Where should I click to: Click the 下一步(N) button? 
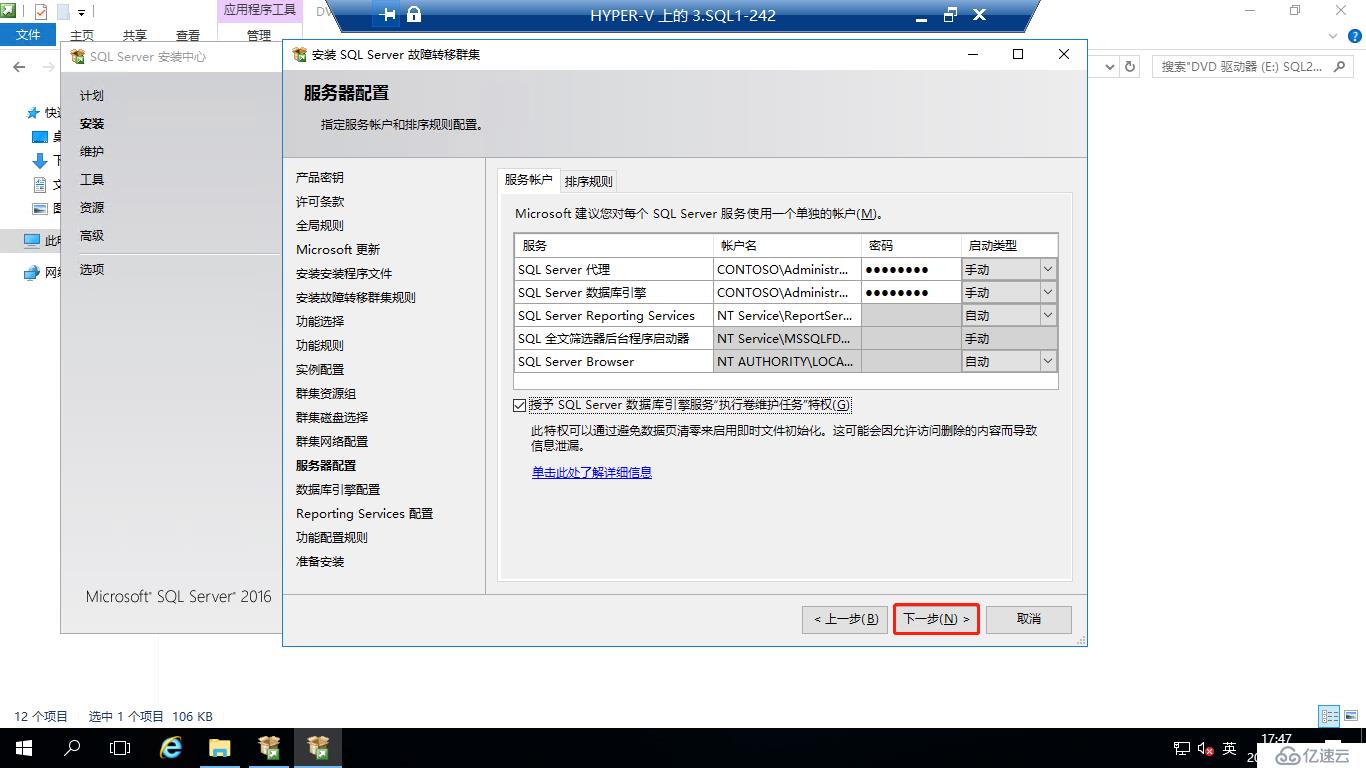pos(936,619)
